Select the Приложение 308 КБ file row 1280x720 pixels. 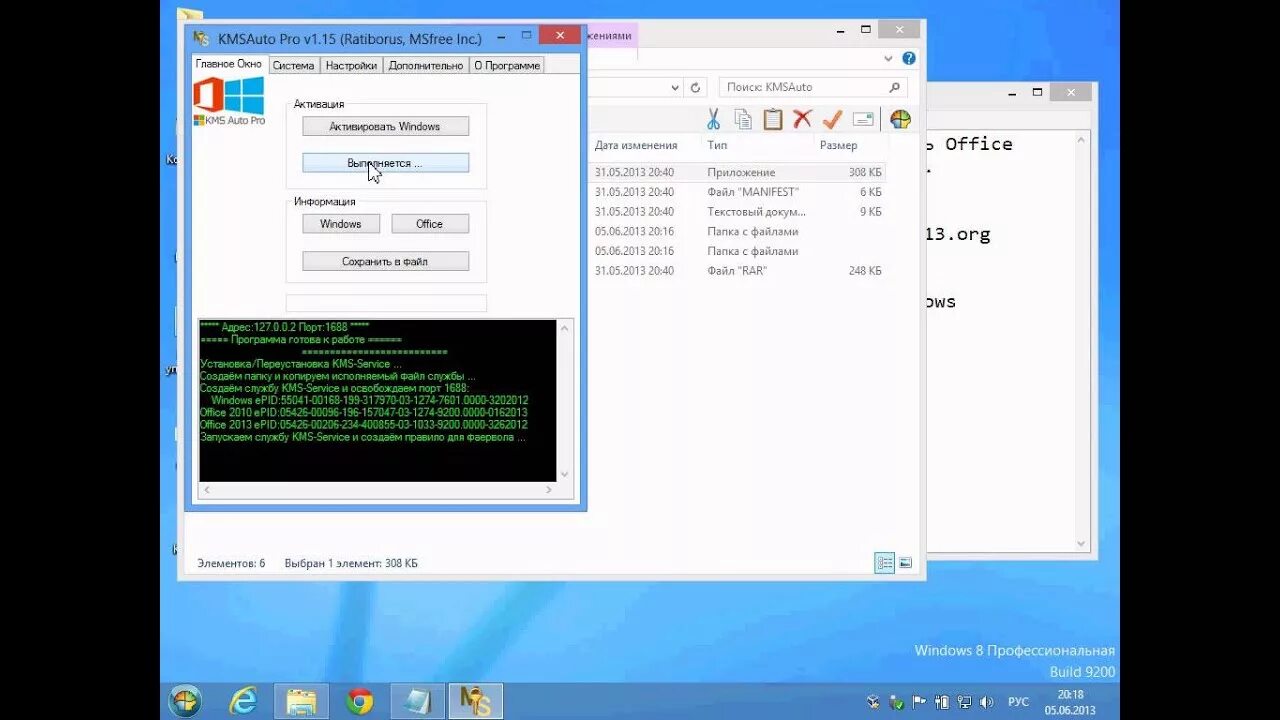tap(738, 172)
